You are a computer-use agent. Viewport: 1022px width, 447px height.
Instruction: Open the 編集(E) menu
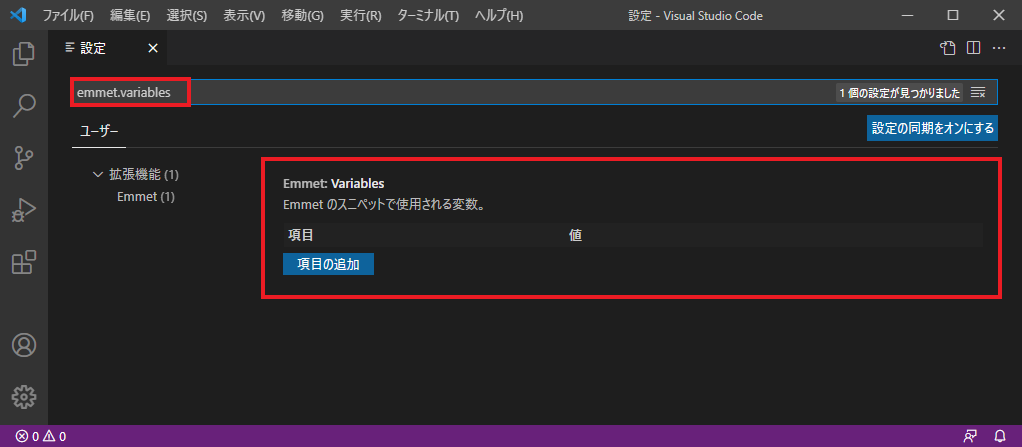point(130,15)
